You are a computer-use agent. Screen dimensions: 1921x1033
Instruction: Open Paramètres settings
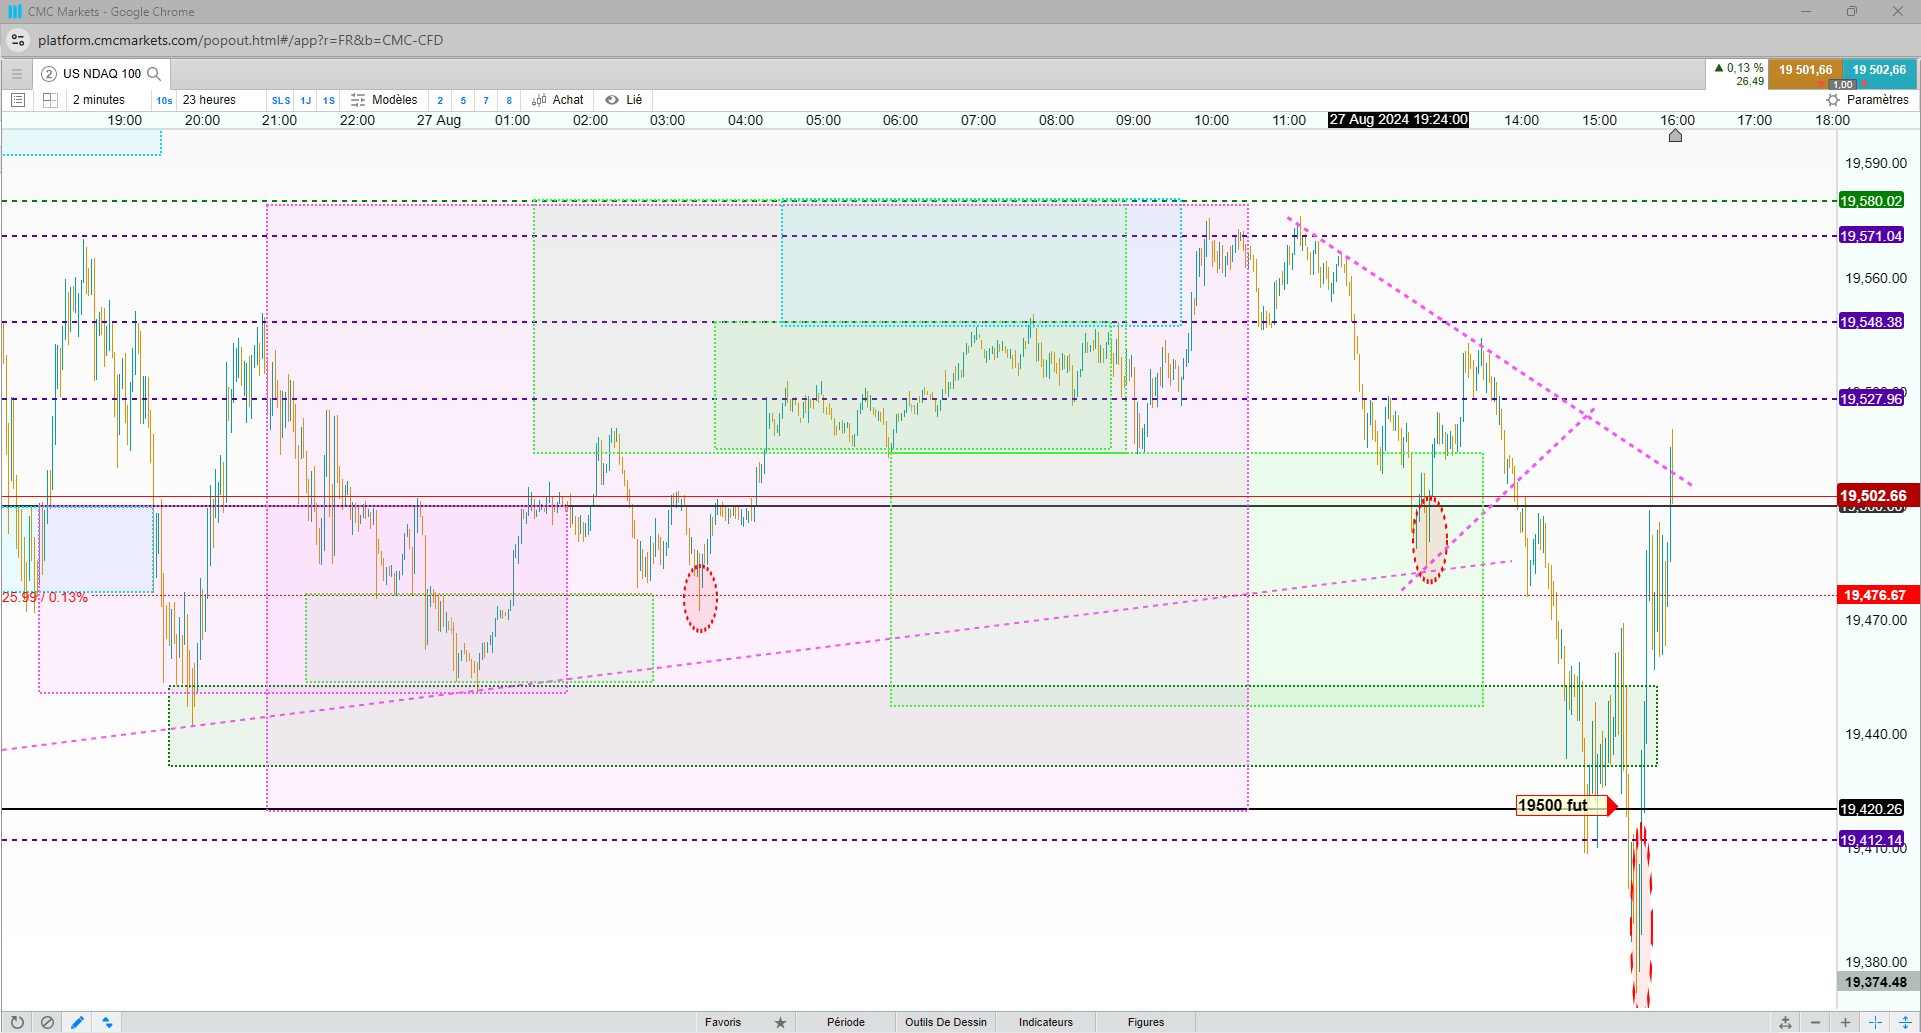(1867, 100)
